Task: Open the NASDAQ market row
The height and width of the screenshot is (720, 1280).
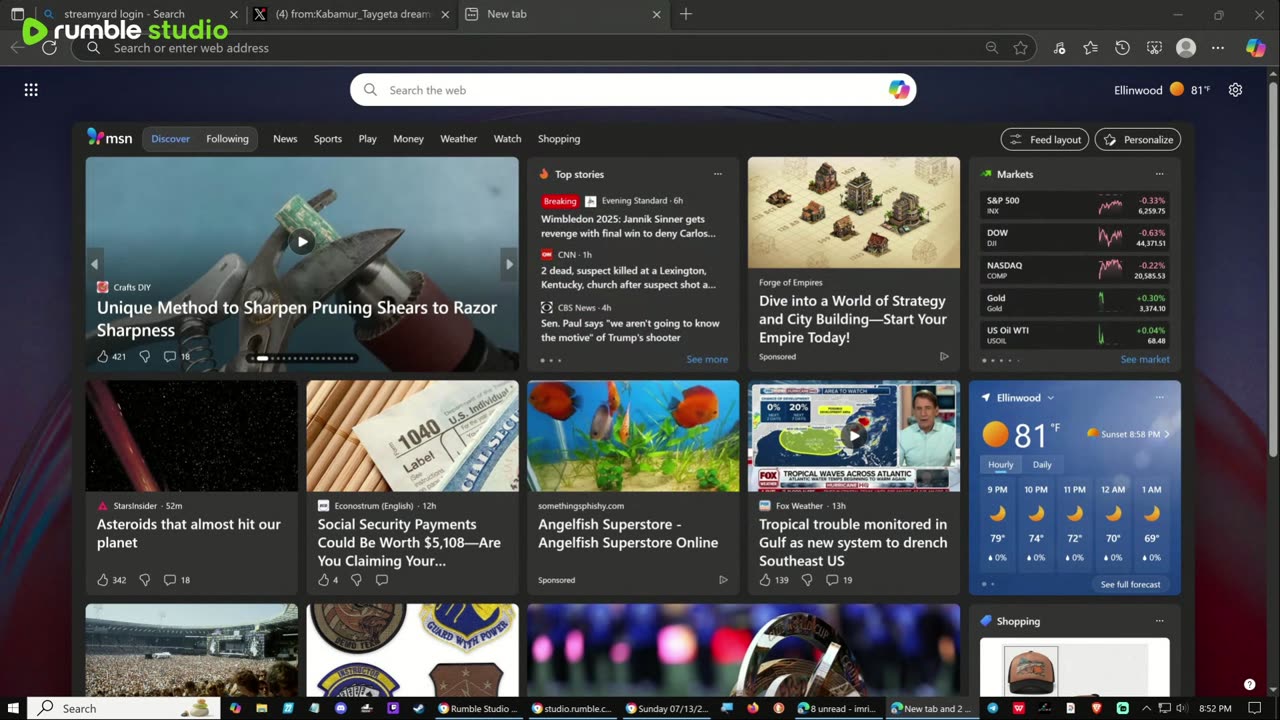Action: 1075,270
